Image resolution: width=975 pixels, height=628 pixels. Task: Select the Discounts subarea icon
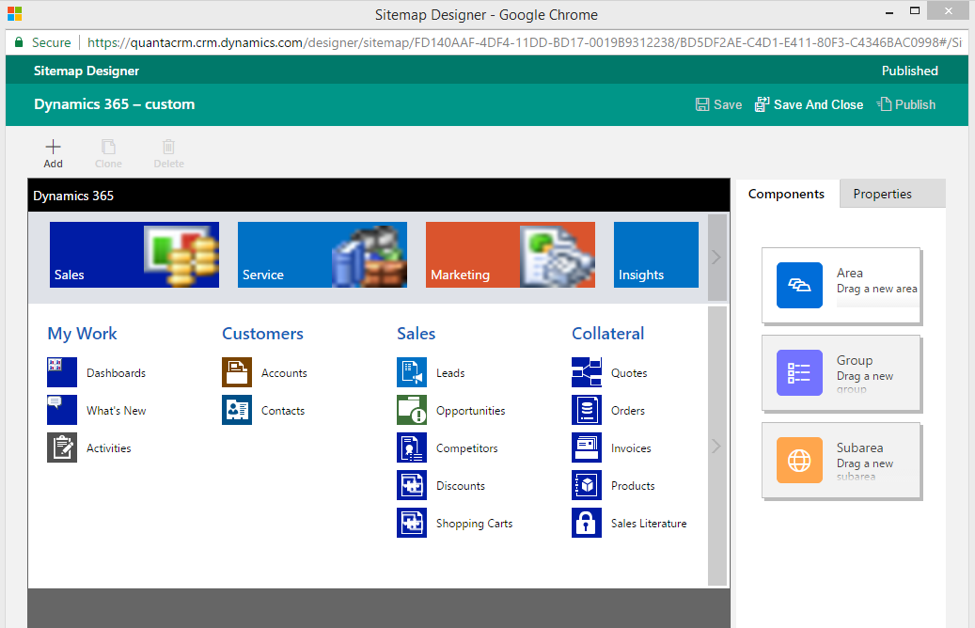(412, 486)
